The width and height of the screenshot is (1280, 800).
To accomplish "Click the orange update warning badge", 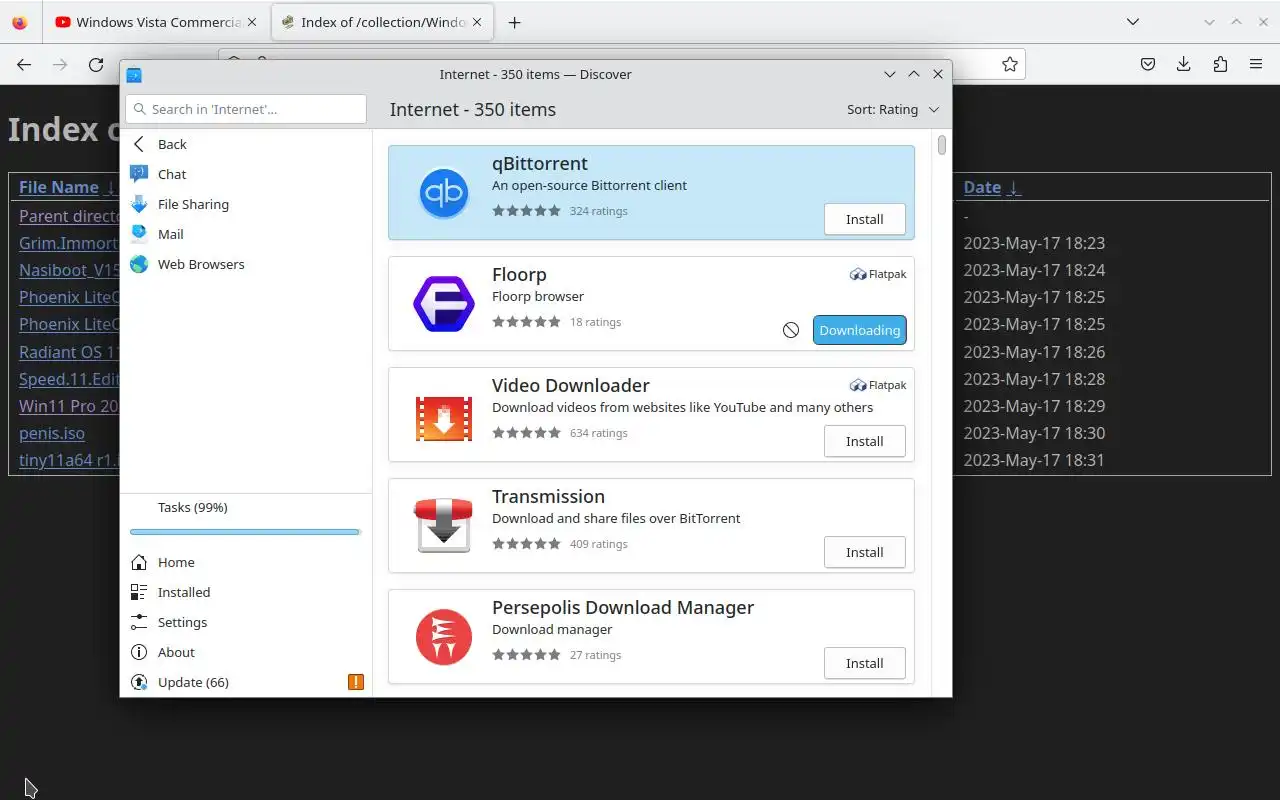I will click(355, 682).
